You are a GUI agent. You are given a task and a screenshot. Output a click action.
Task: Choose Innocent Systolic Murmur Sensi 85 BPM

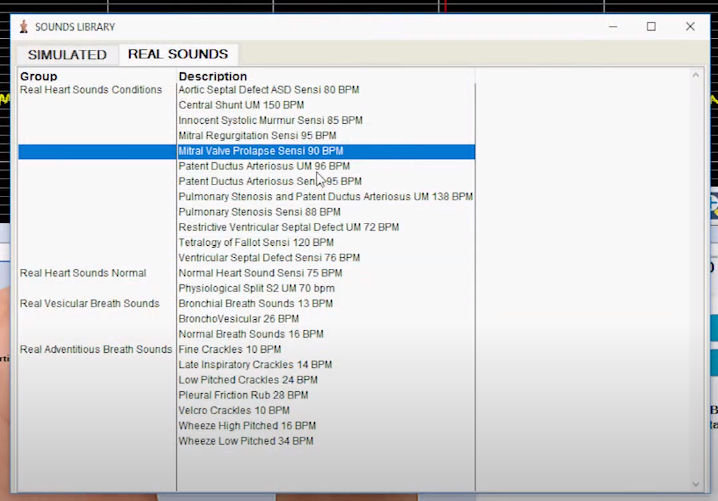(x=270, y=120)
